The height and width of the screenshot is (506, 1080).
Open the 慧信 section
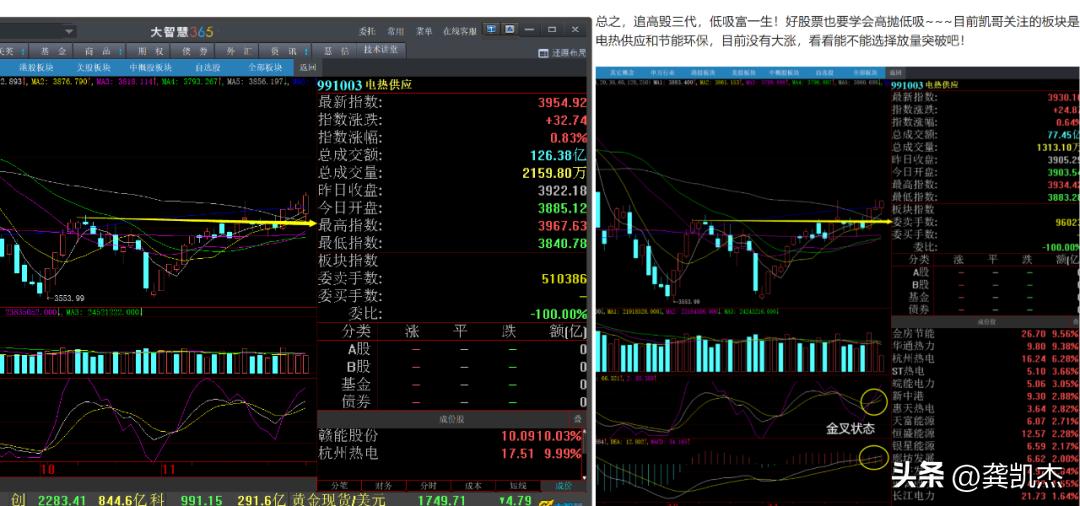(x=335, y=51)
